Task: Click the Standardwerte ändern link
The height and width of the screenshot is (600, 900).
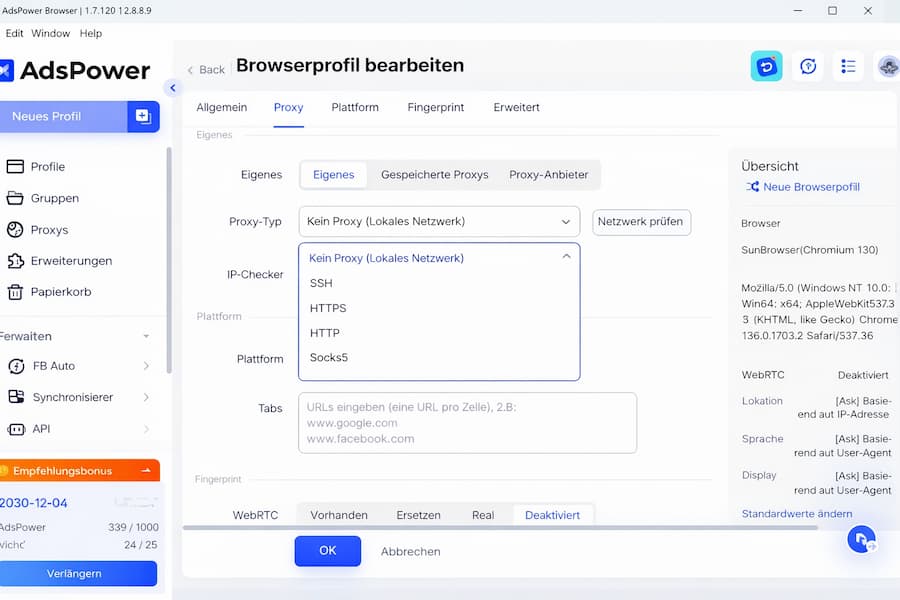Action: 796,514
